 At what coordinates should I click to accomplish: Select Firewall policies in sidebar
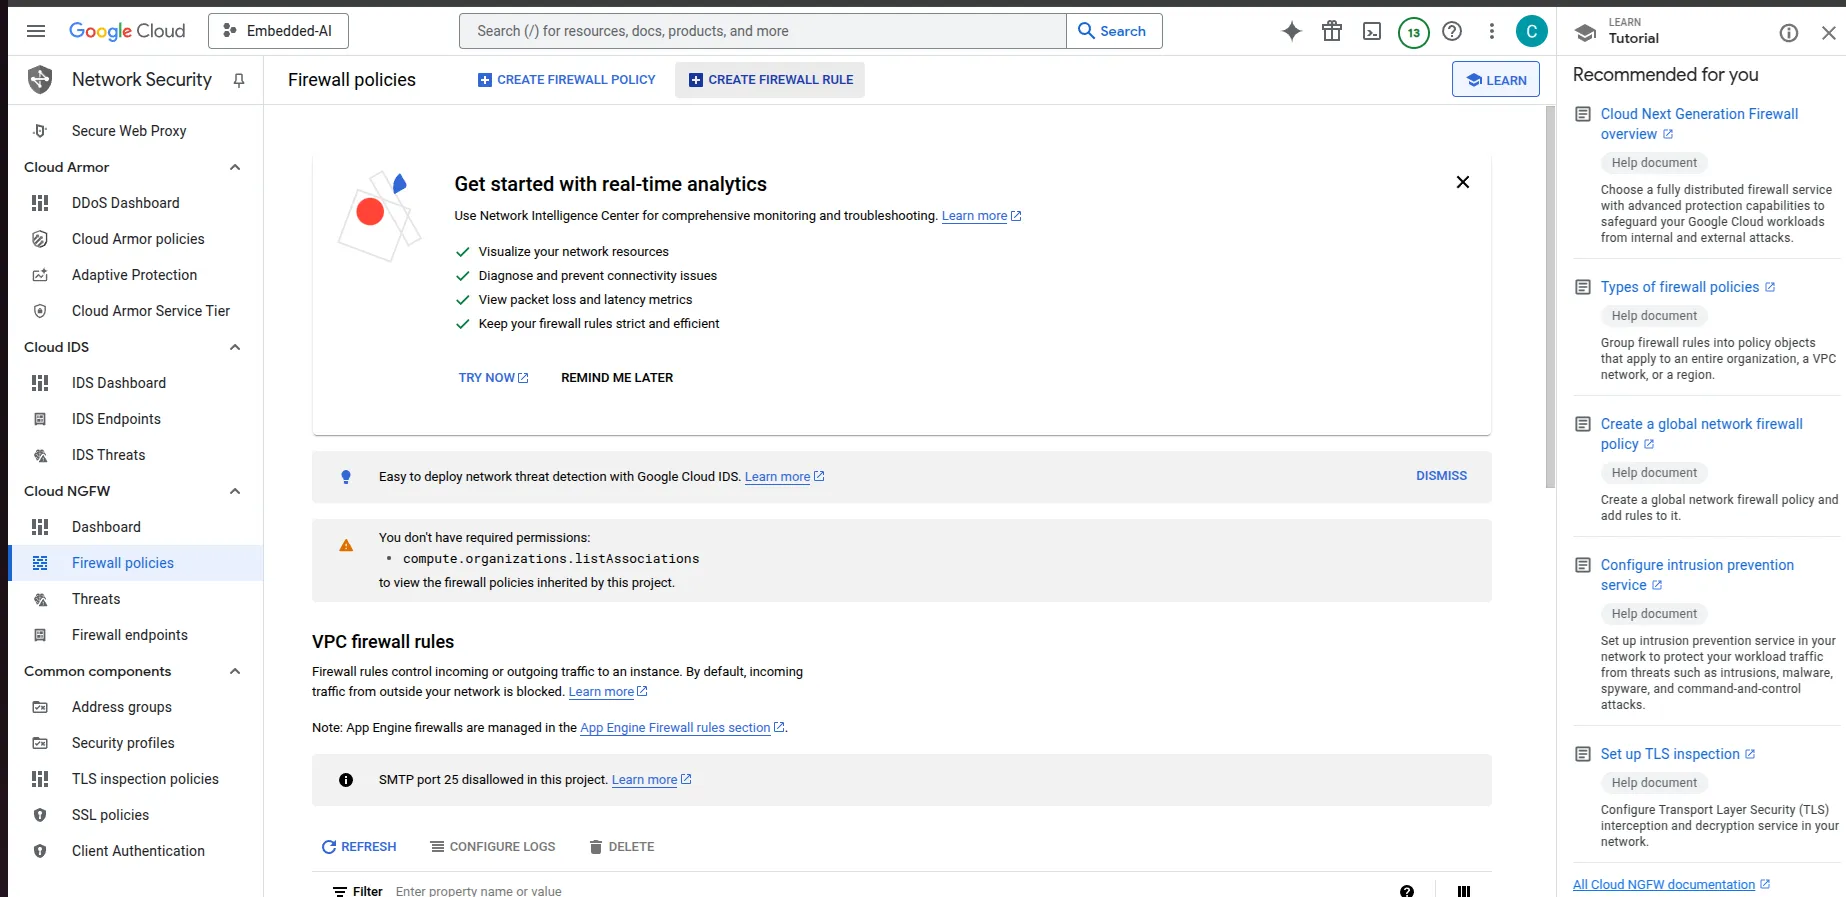pyautogui.click(x=136, y=563)
